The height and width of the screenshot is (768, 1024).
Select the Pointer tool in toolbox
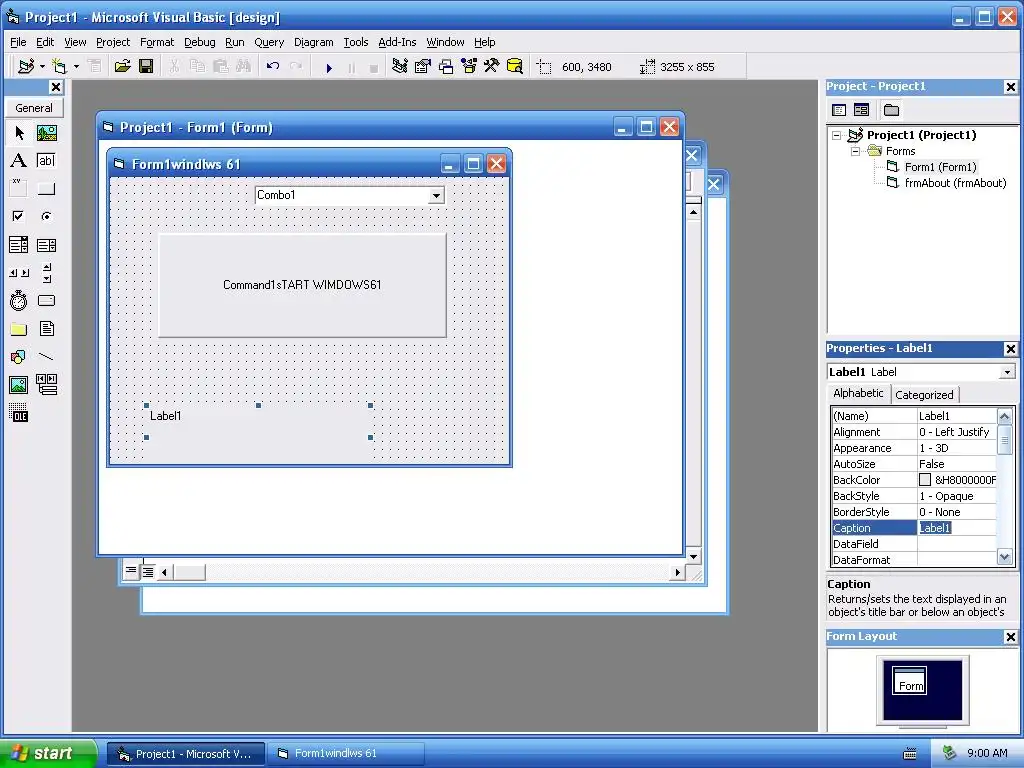[x=19, y=133]
